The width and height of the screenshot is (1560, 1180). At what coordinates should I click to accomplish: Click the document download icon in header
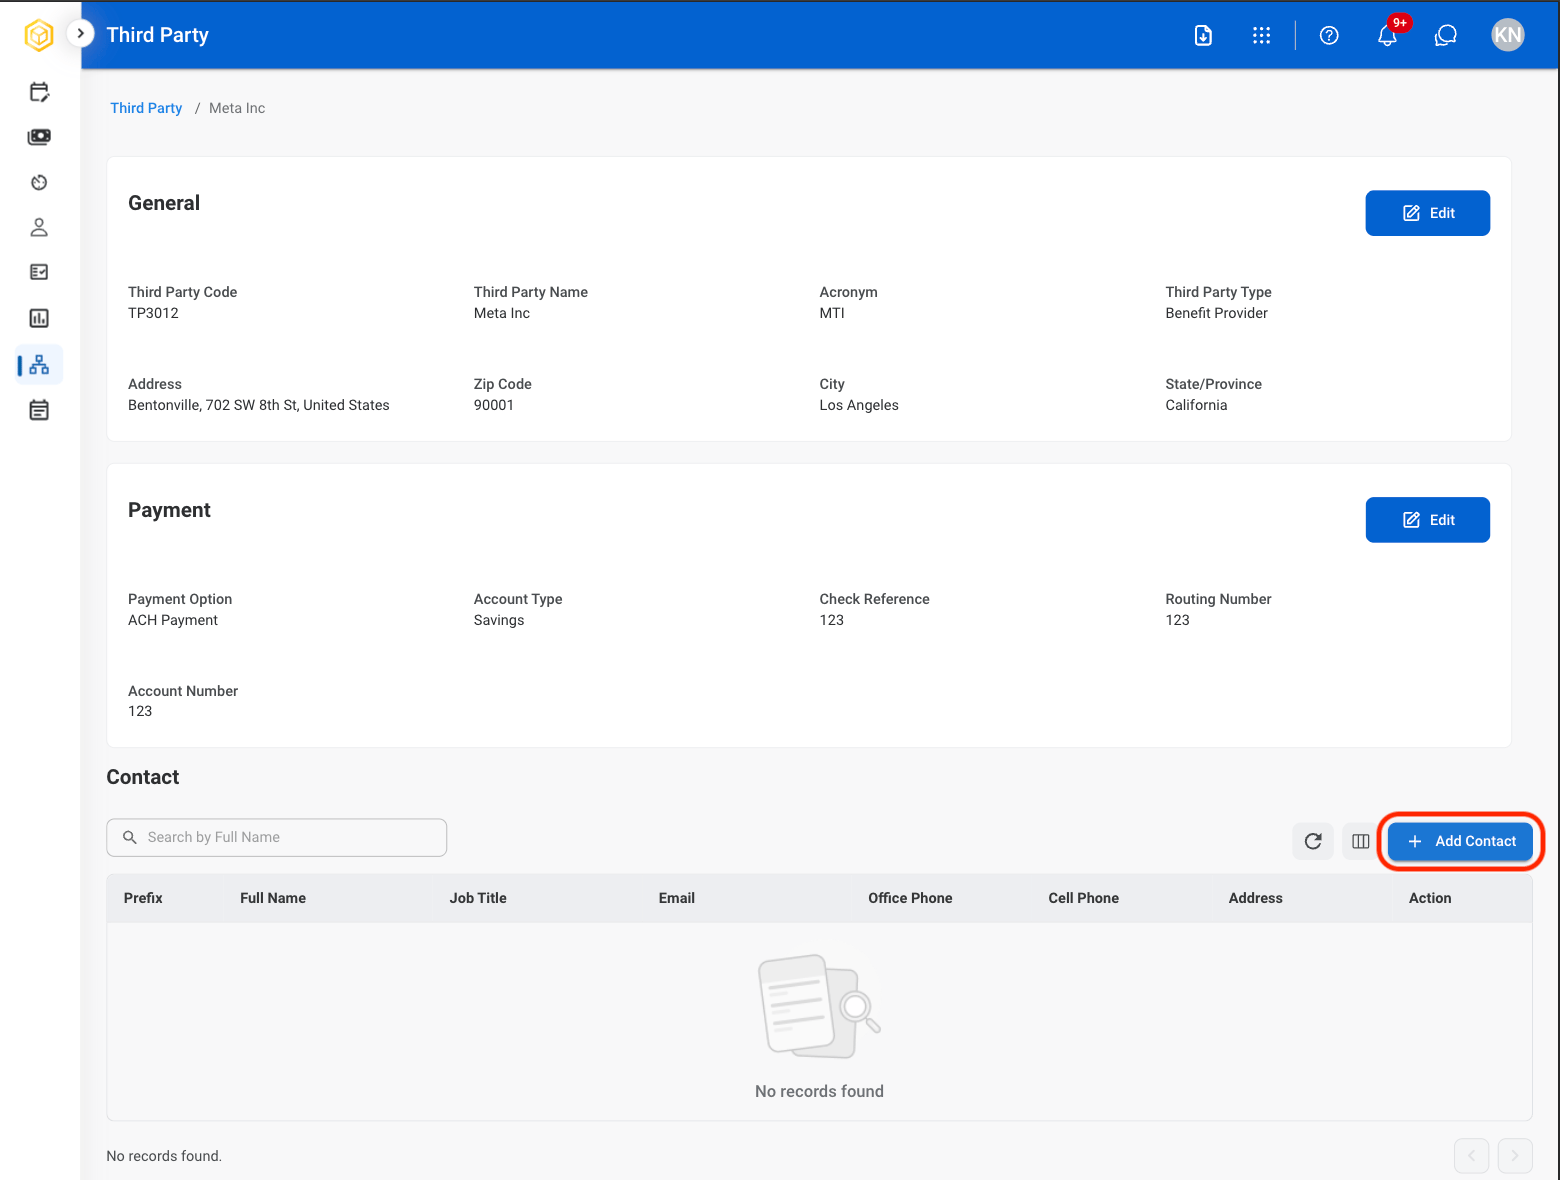(1203, 35)
